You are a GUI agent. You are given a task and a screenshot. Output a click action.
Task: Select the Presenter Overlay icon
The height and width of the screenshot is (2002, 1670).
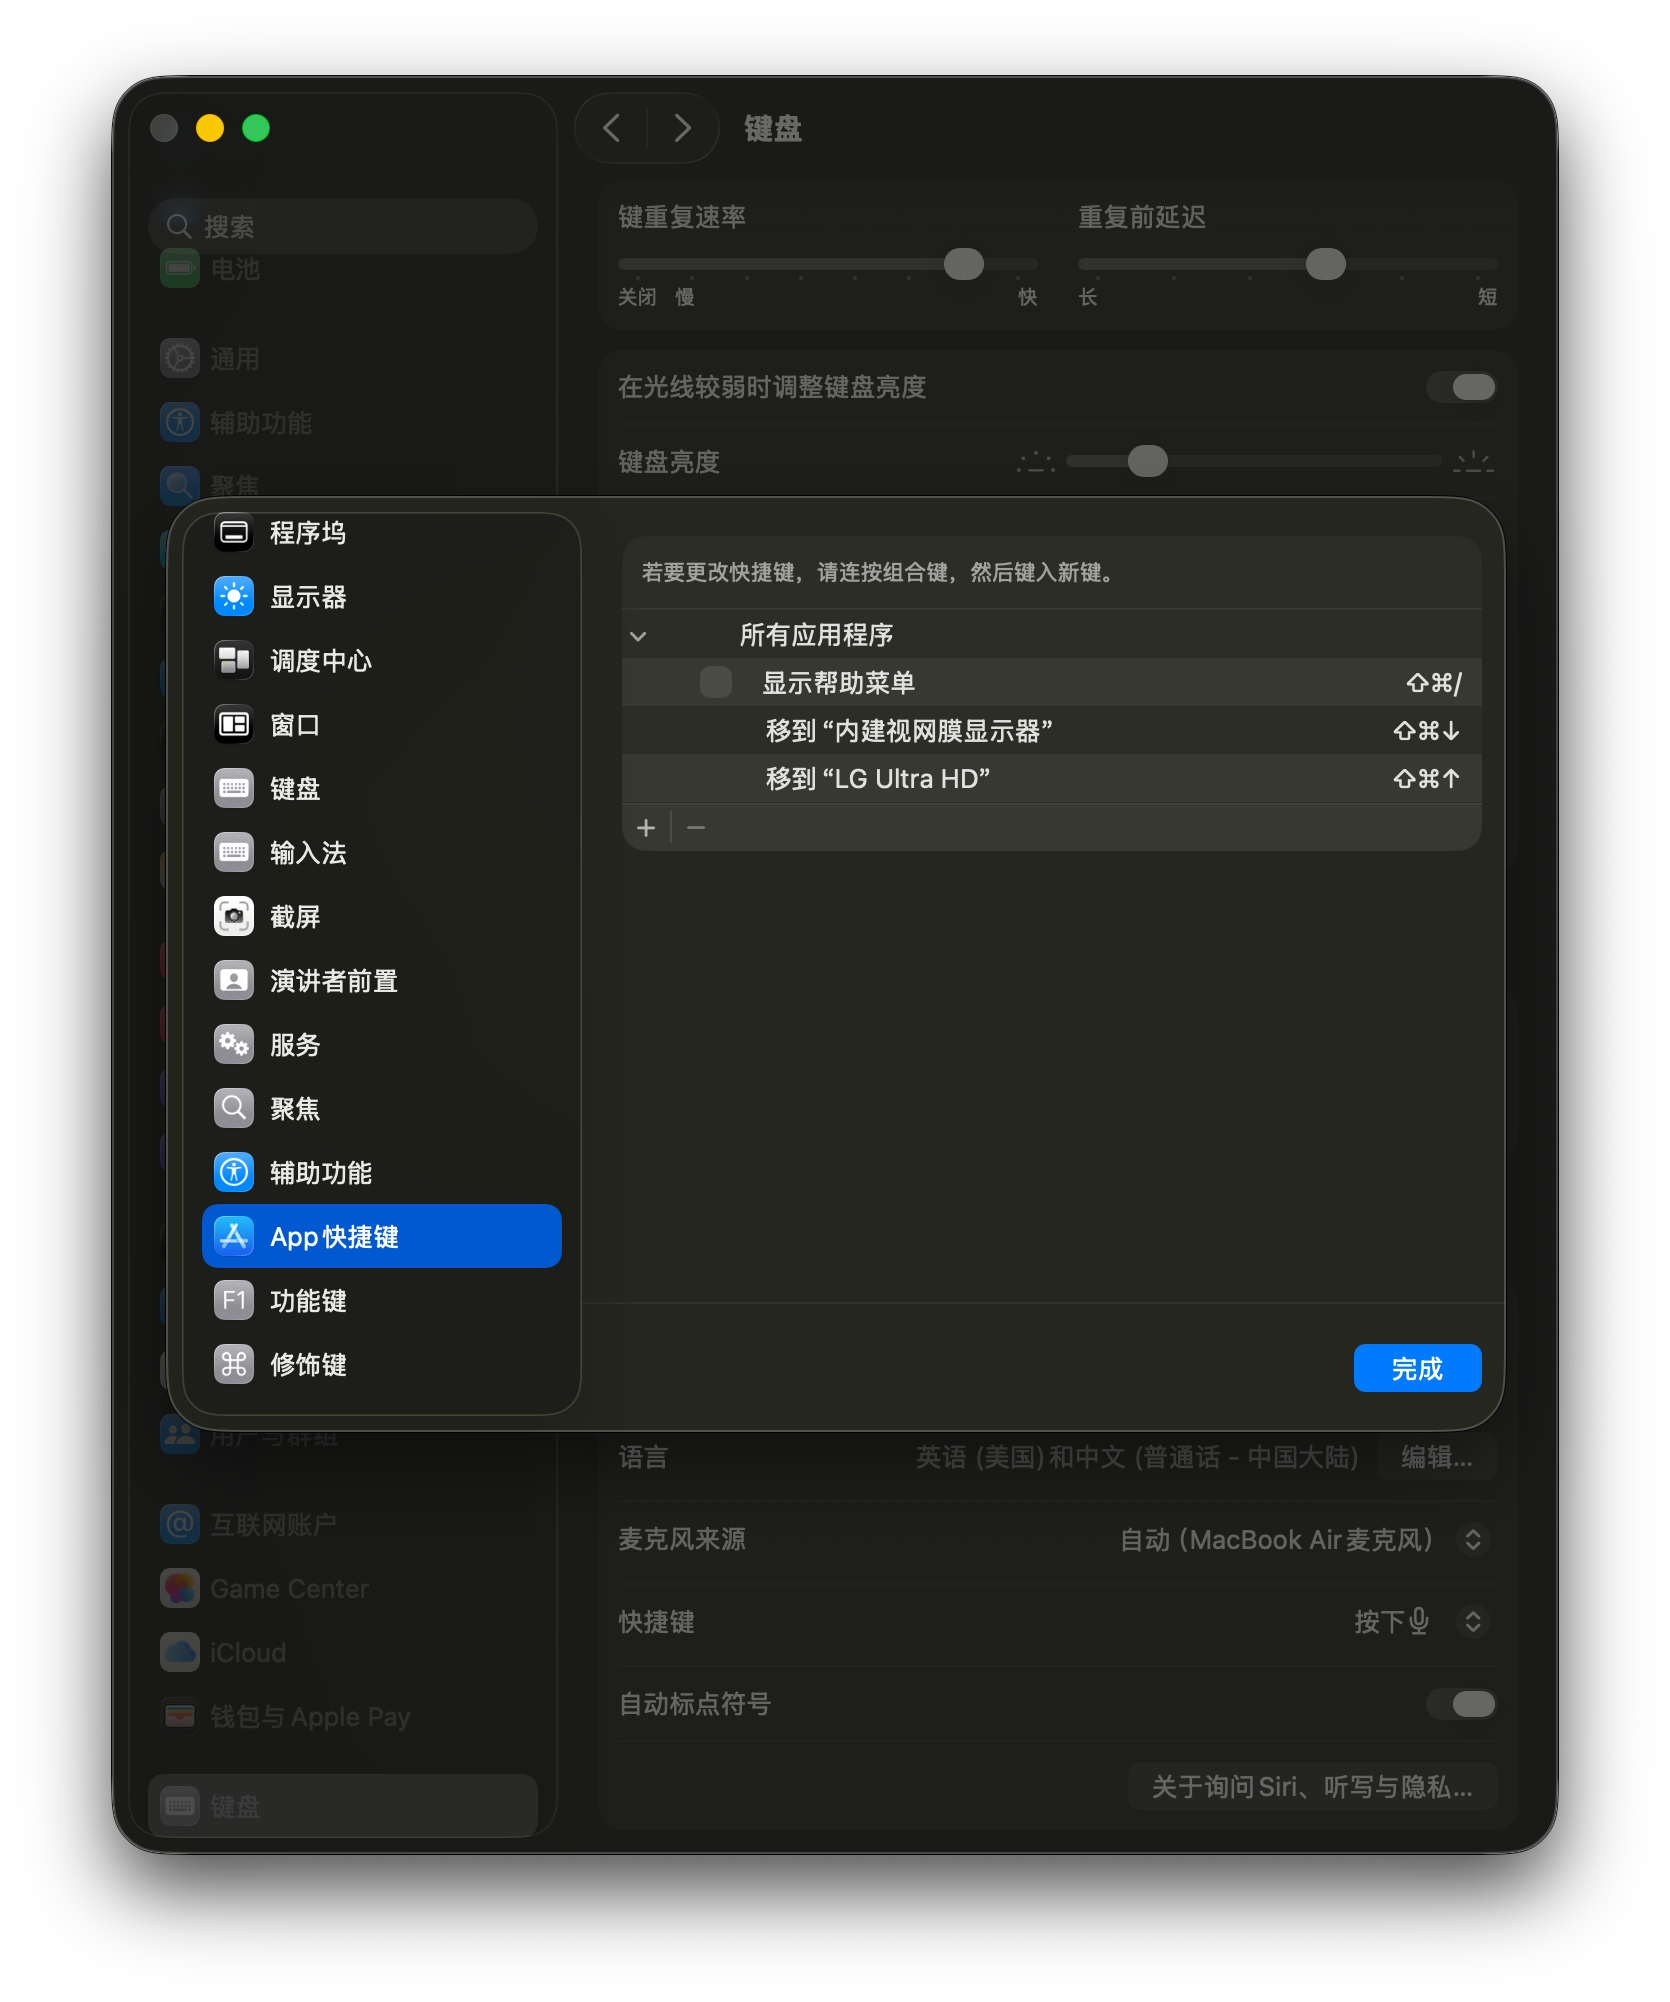tap(234, 981)
